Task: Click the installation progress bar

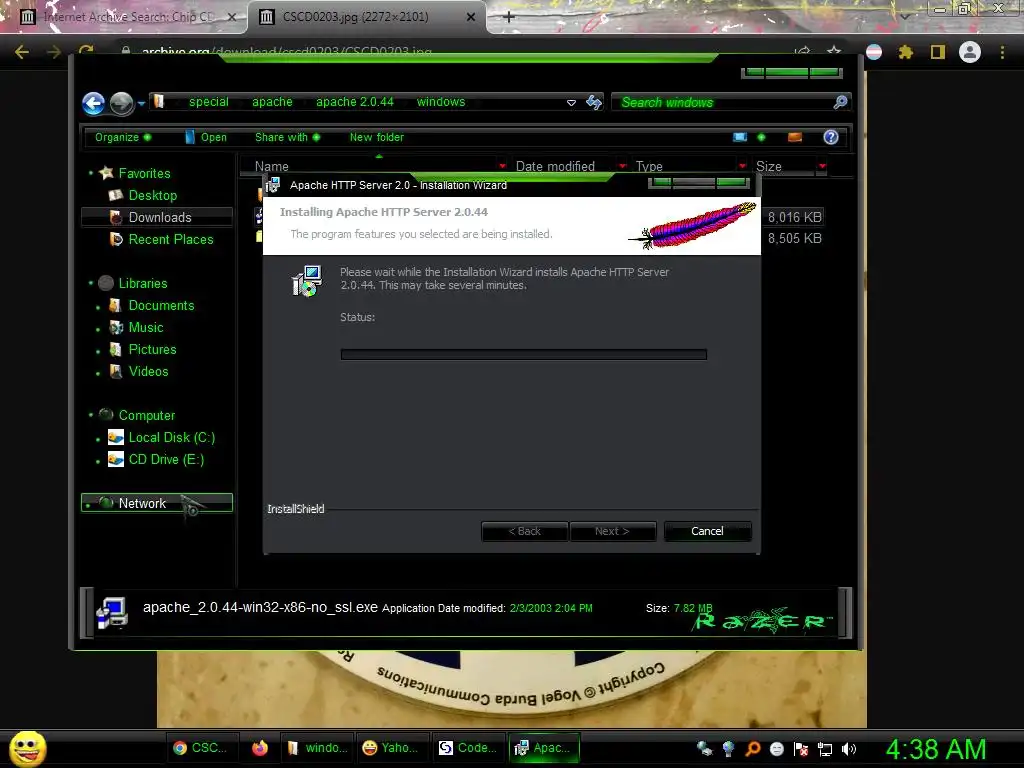Action: 523,355
